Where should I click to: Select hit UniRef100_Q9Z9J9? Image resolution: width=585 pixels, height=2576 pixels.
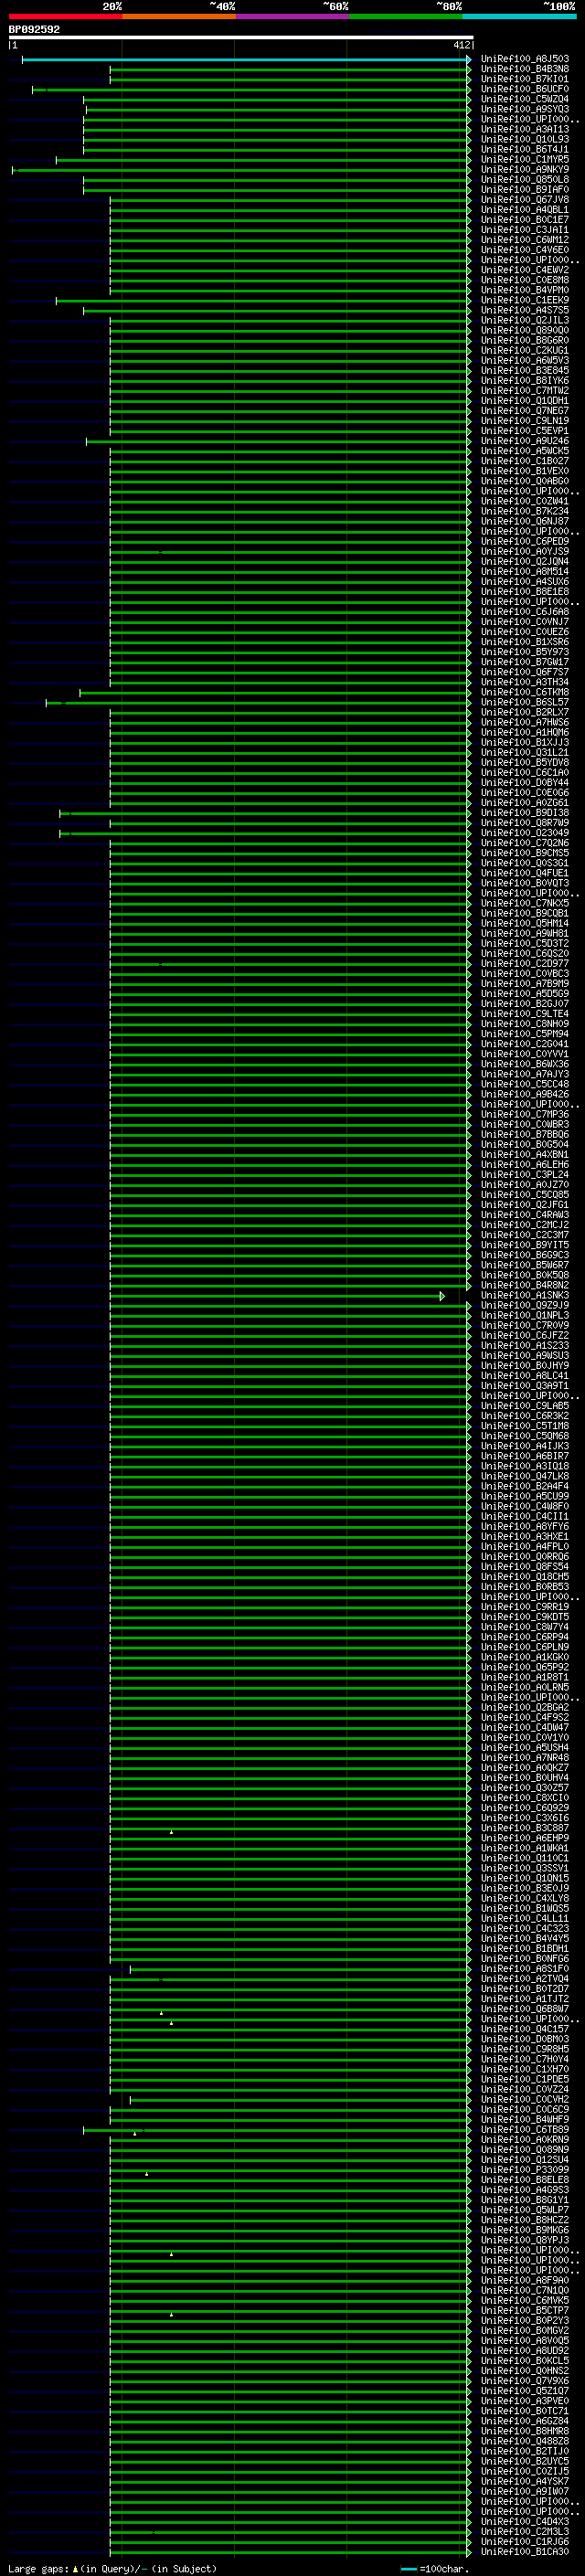coord(525,1305)
